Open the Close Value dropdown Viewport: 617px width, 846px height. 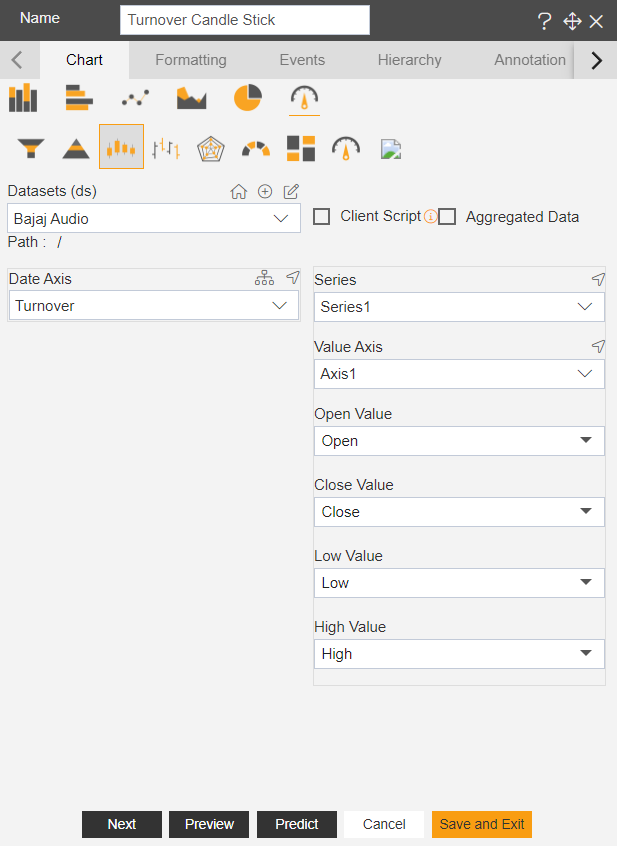point(459,512)
